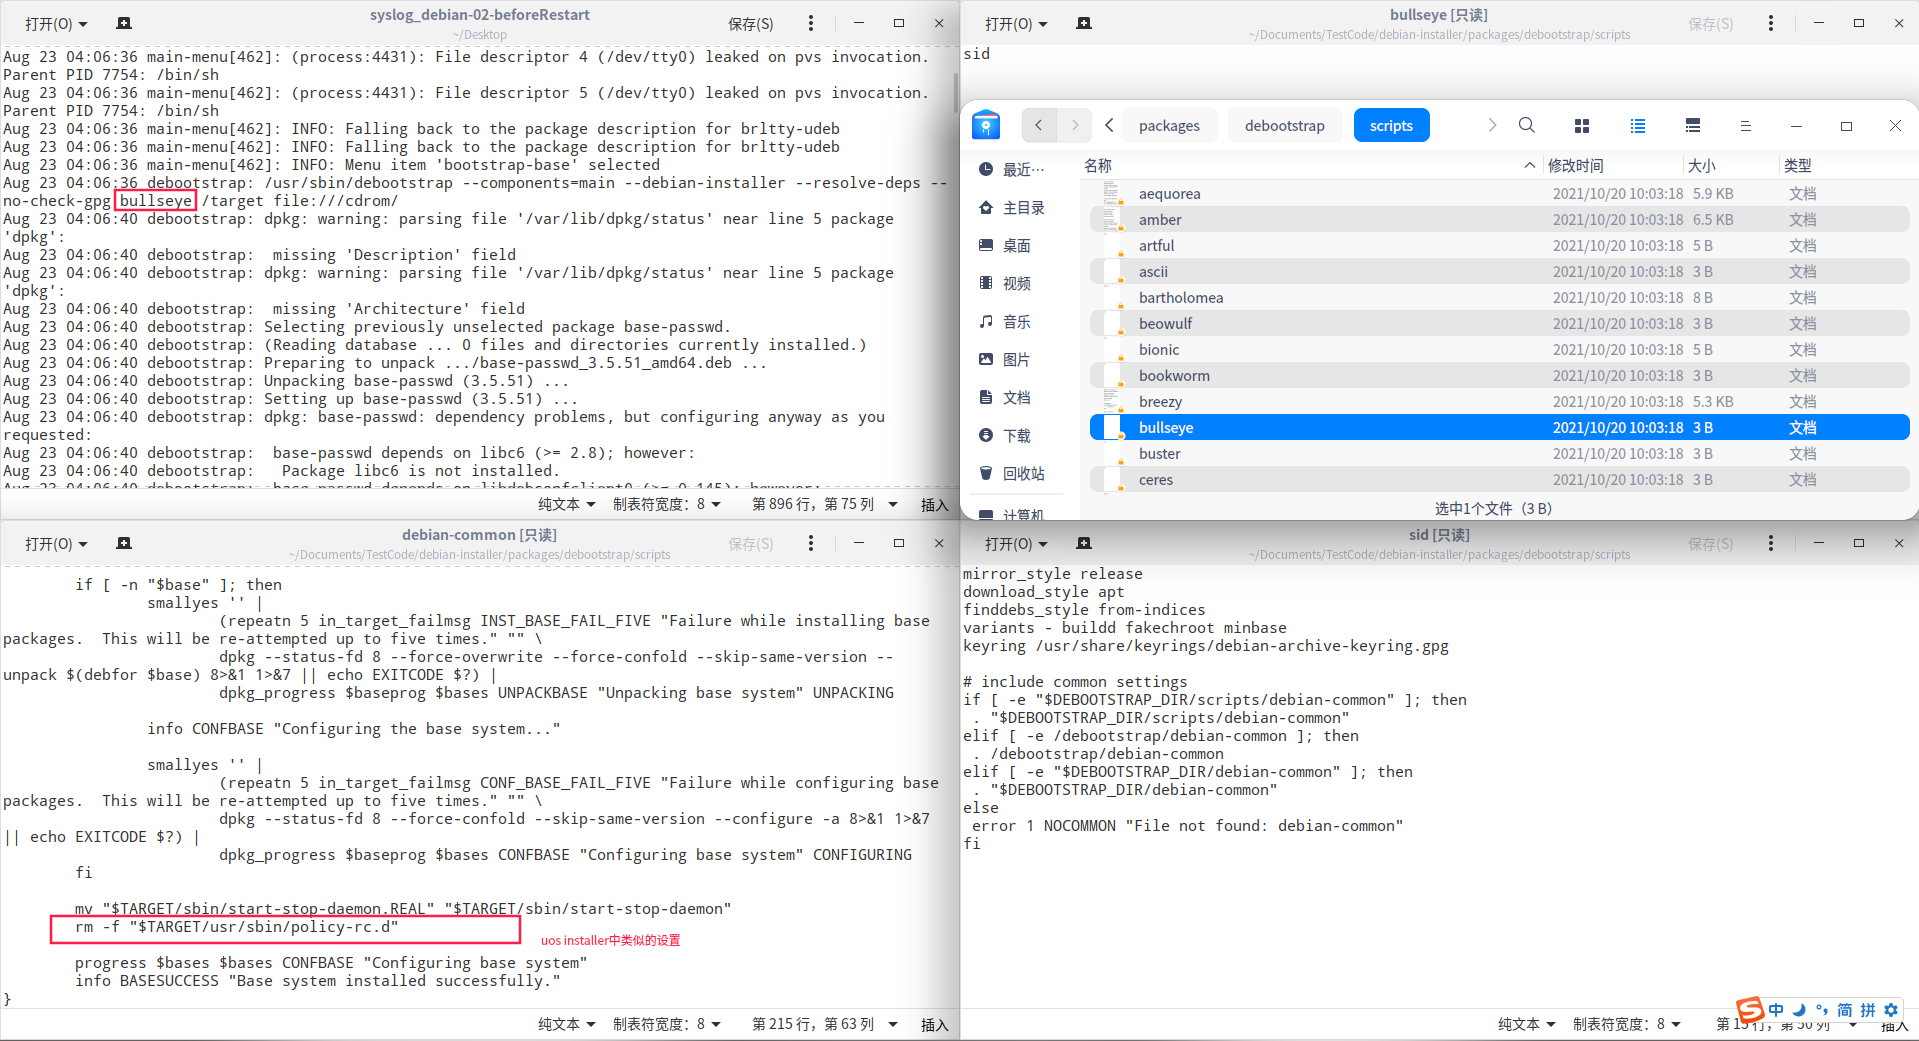
Task: Select the aequorea file
Action: tap(1500, 193)
